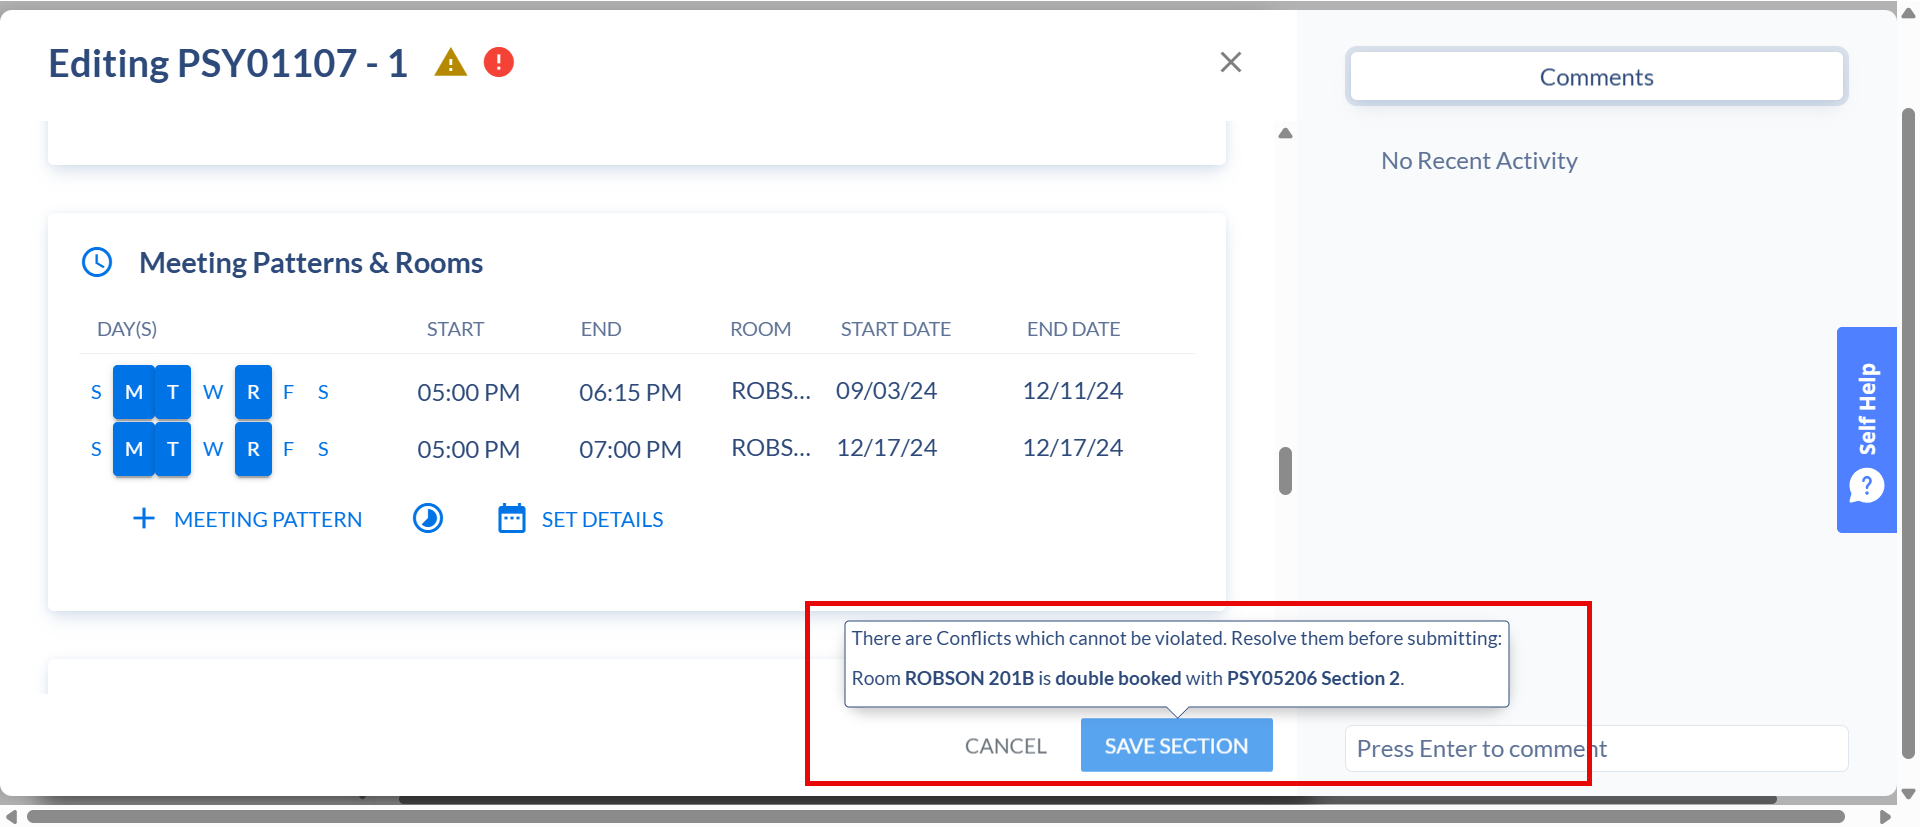Select the 05:00 PM start time on 09/03/24 row
Image resolution: width=1920 pixels, height=827 pixels.
point(469,392)
